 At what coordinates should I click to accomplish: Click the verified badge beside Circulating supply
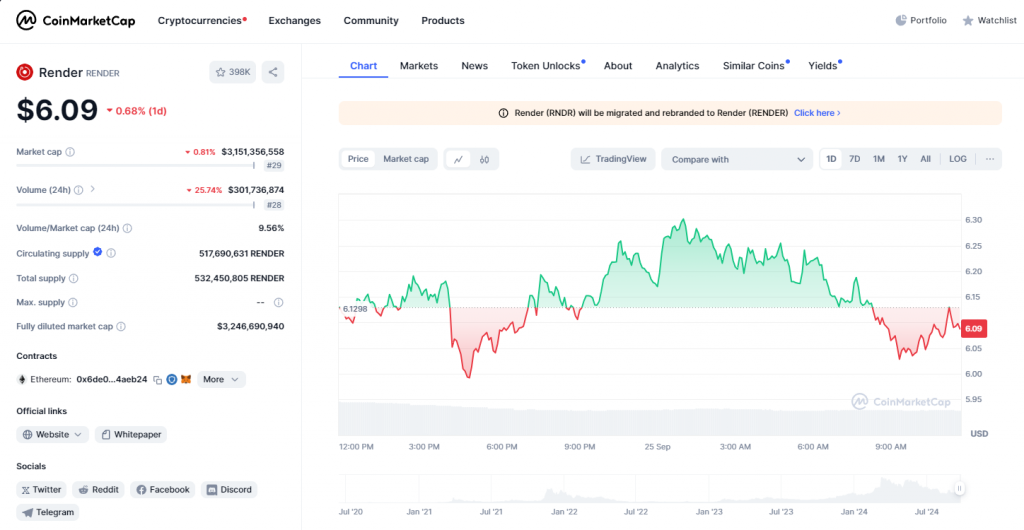[97, 252]
